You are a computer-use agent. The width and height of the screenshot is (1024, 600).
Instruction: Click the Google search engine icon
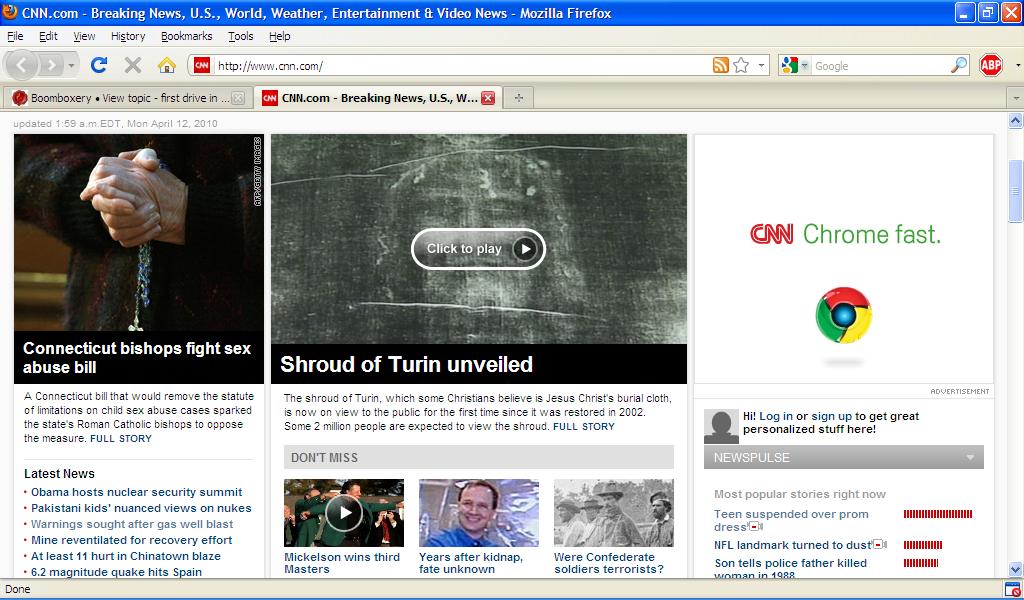click(790, 65)
